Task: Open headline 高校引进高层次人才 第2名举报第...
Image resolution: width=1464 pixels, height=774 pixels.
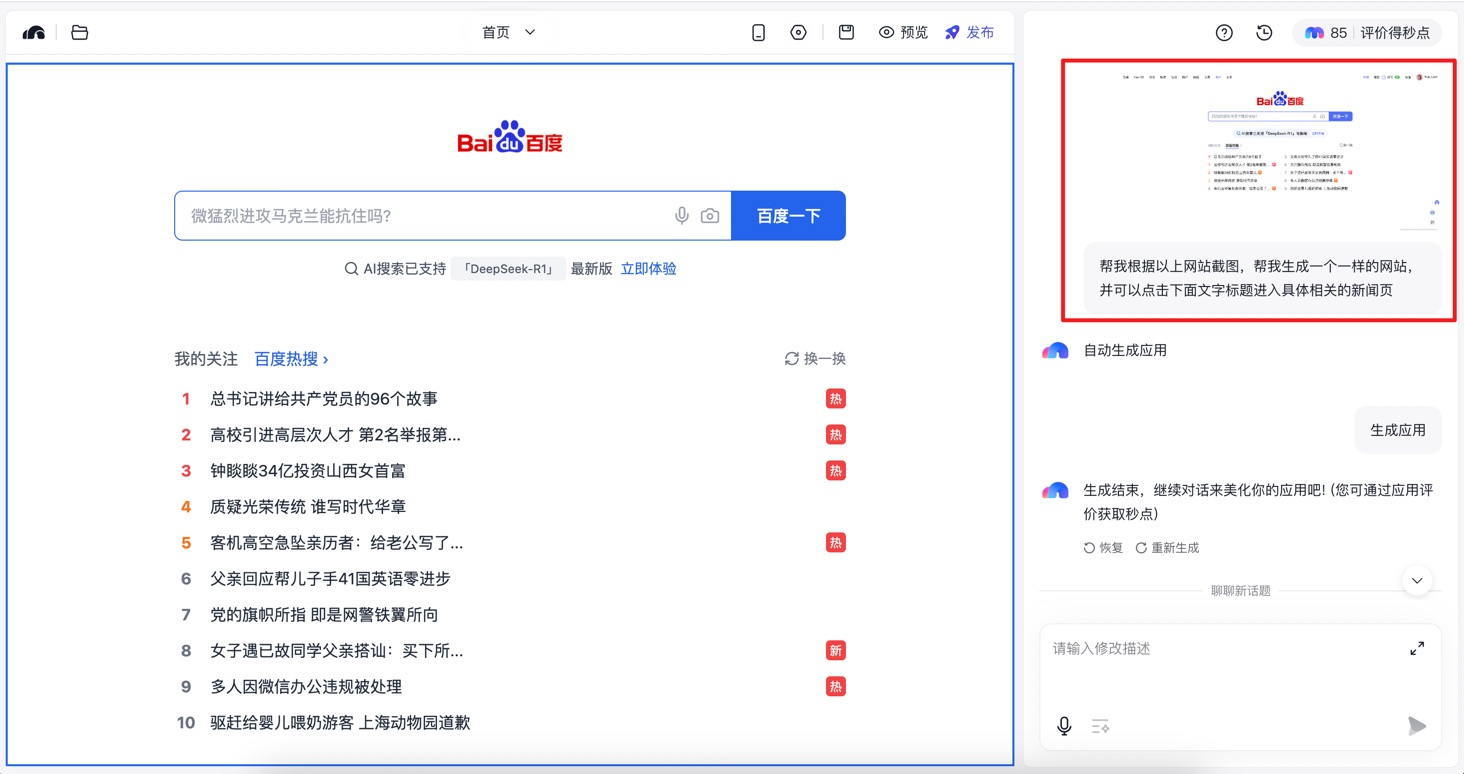Action: tap(336, 435)
